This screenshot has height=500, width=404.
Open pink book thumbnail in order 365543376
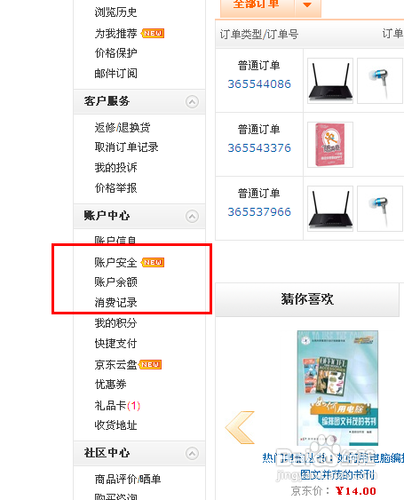330,145
